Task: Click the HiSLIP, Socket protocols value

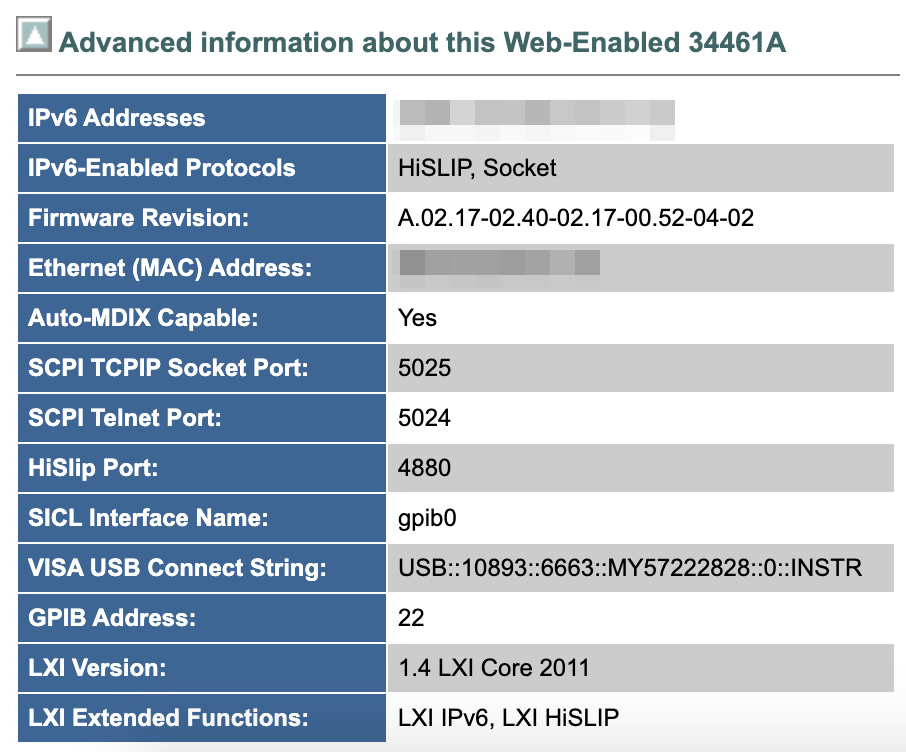Action: (x=477, y=168)
